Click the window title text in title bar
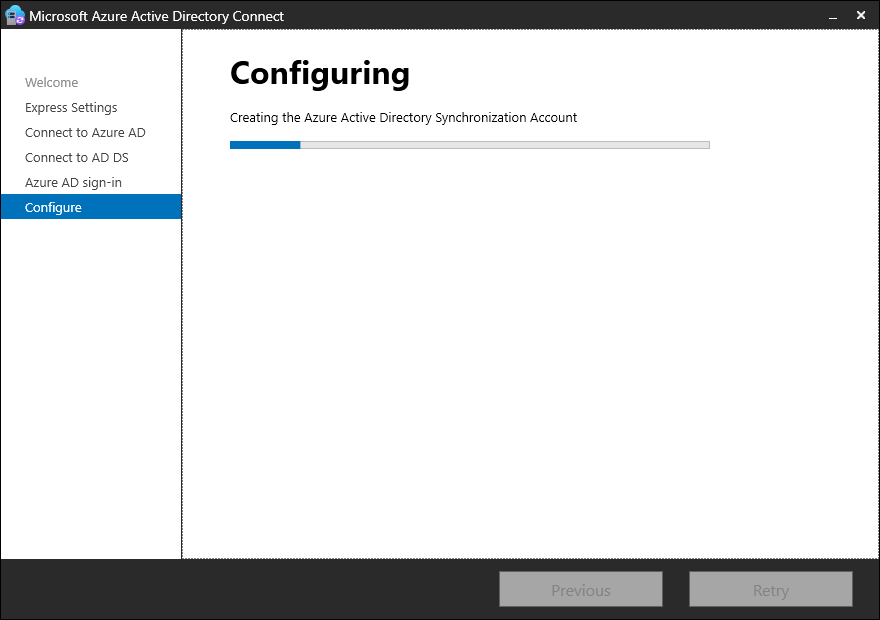Screen dimensions: 880x620 [156, 16]
